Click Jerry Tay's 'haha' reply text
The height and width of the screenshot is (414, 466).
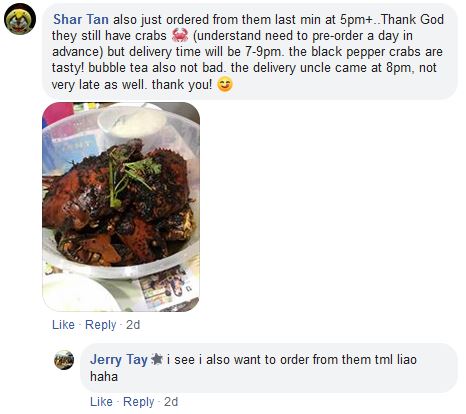coord(104,377)
